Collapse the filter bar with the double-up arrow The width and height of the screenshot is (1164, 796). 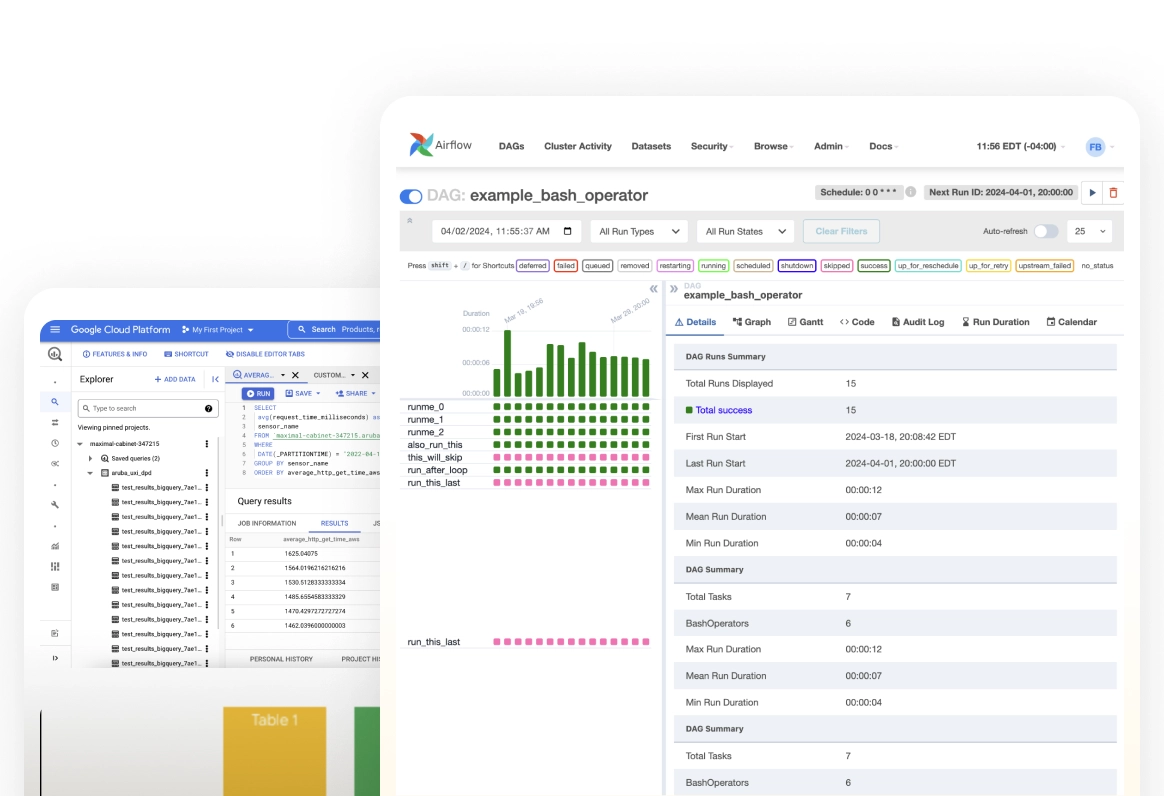click(409, 221)
